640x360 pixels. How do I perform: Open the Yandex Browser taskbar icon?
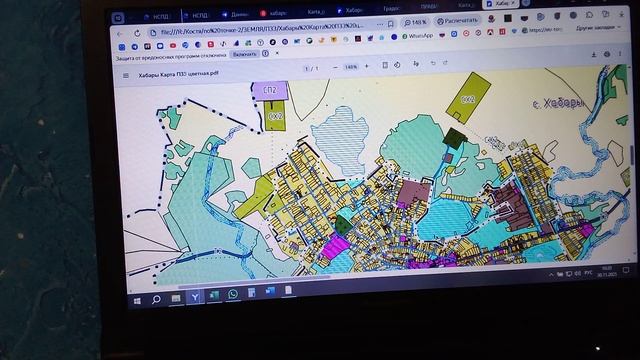click(x=195, y=297)
